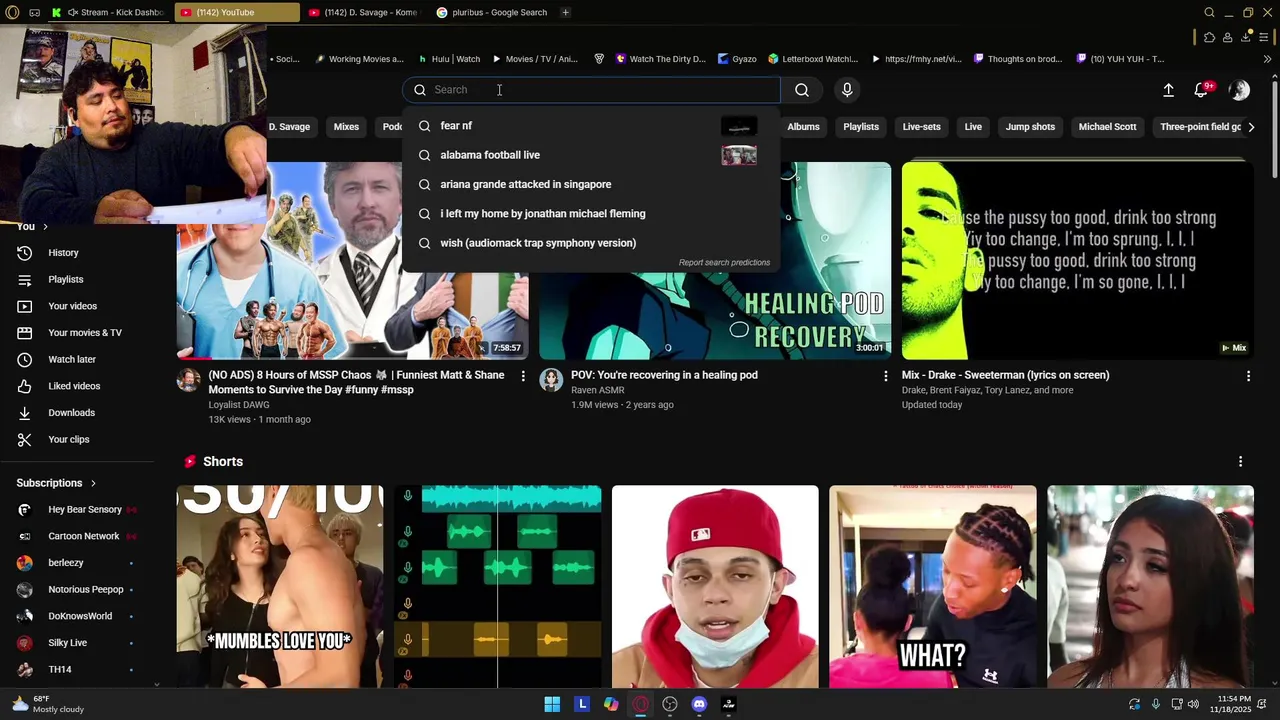Select the Jump shots filter chip
Image resolution: width=1280 pixels, height=720 pixels.
click(1030, 127)
